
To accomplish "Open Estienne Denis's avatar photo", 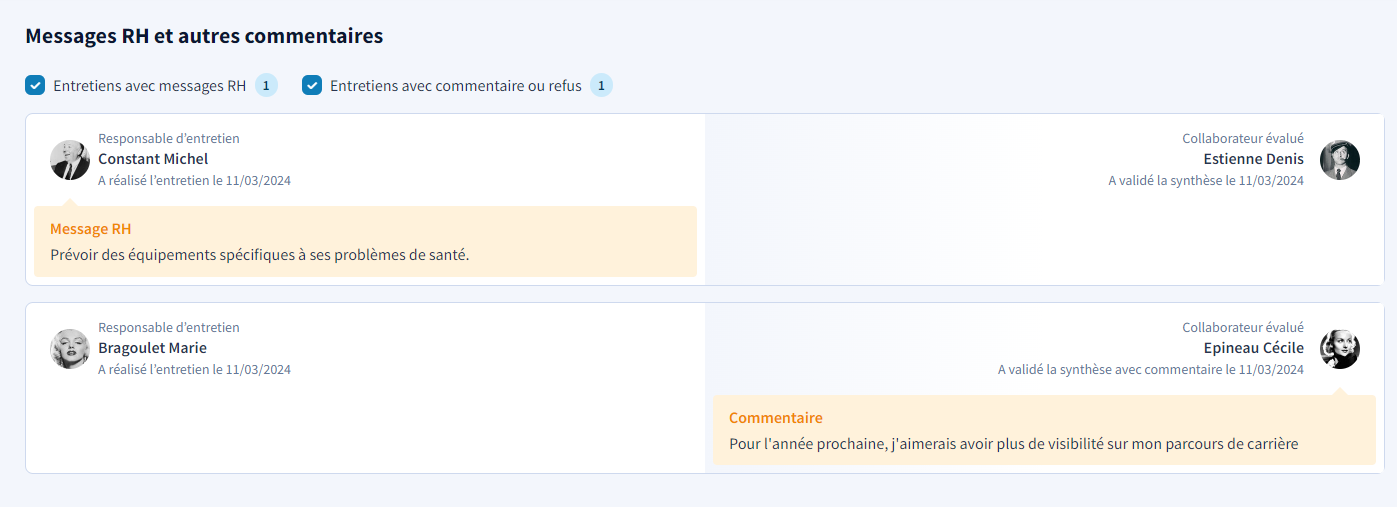I will [1340, 160].
